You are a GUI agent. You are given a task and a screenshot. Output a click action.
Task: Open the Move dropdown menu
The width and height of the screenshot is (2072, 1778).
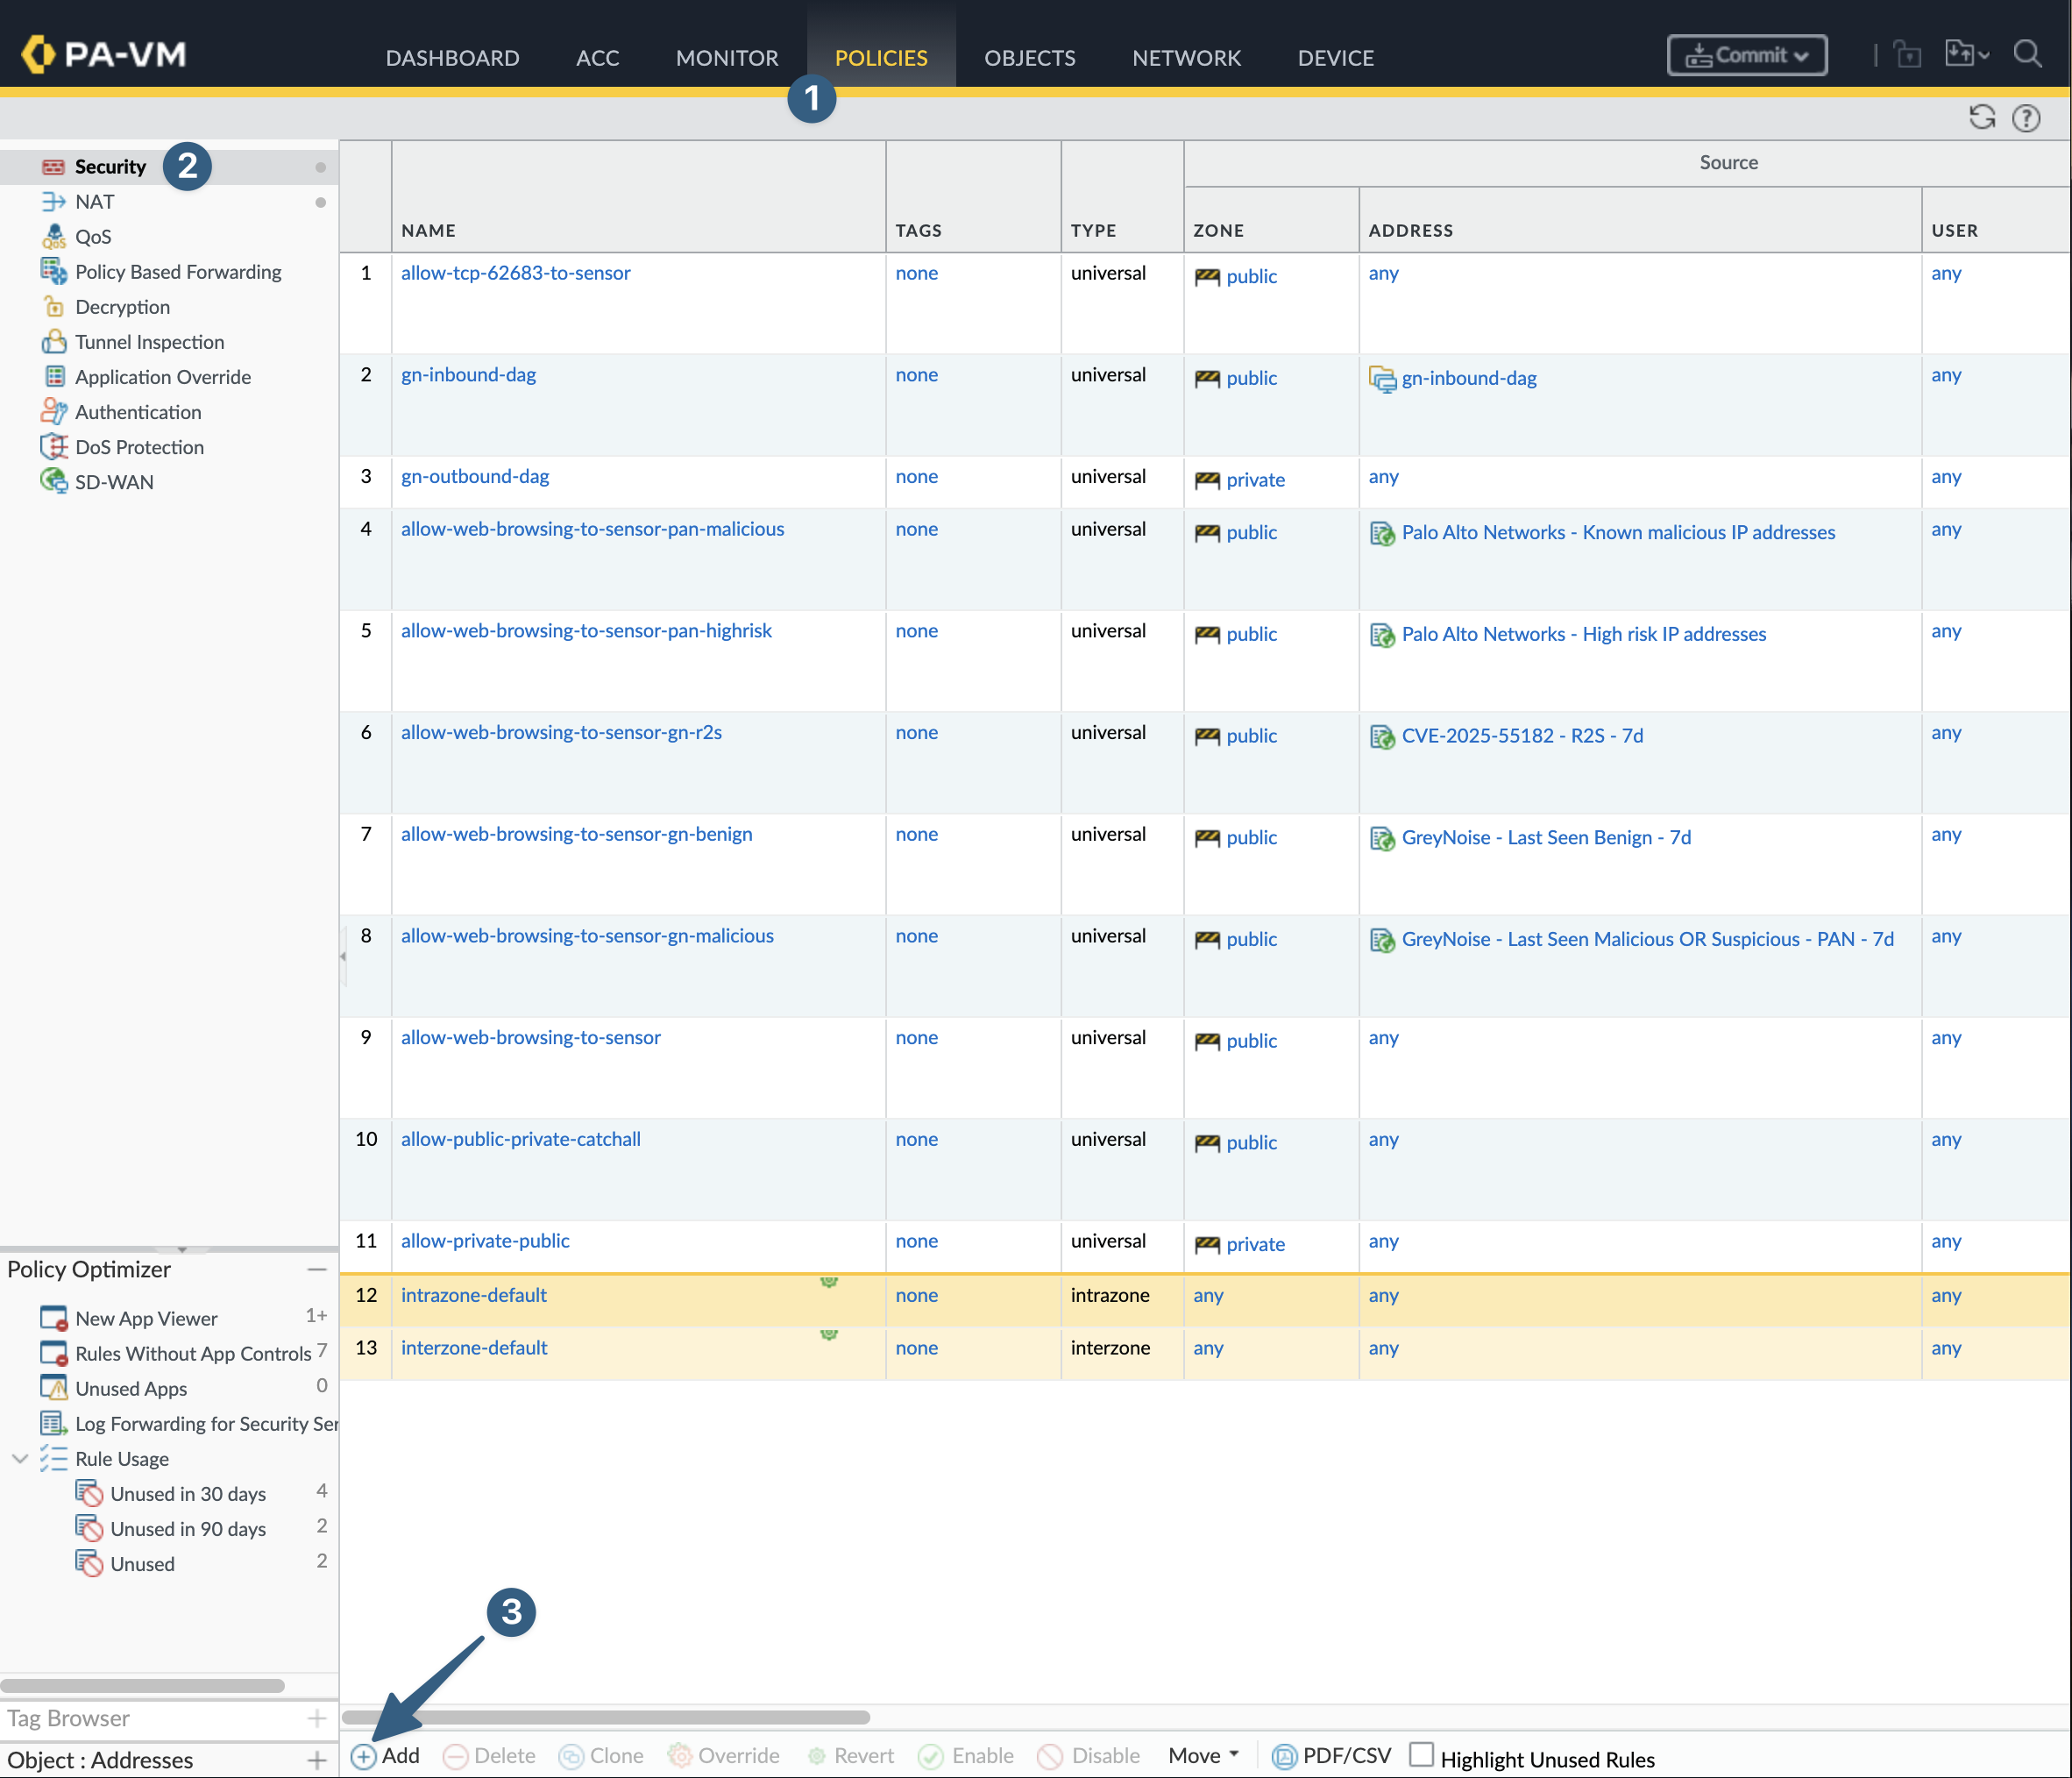1203,1756
